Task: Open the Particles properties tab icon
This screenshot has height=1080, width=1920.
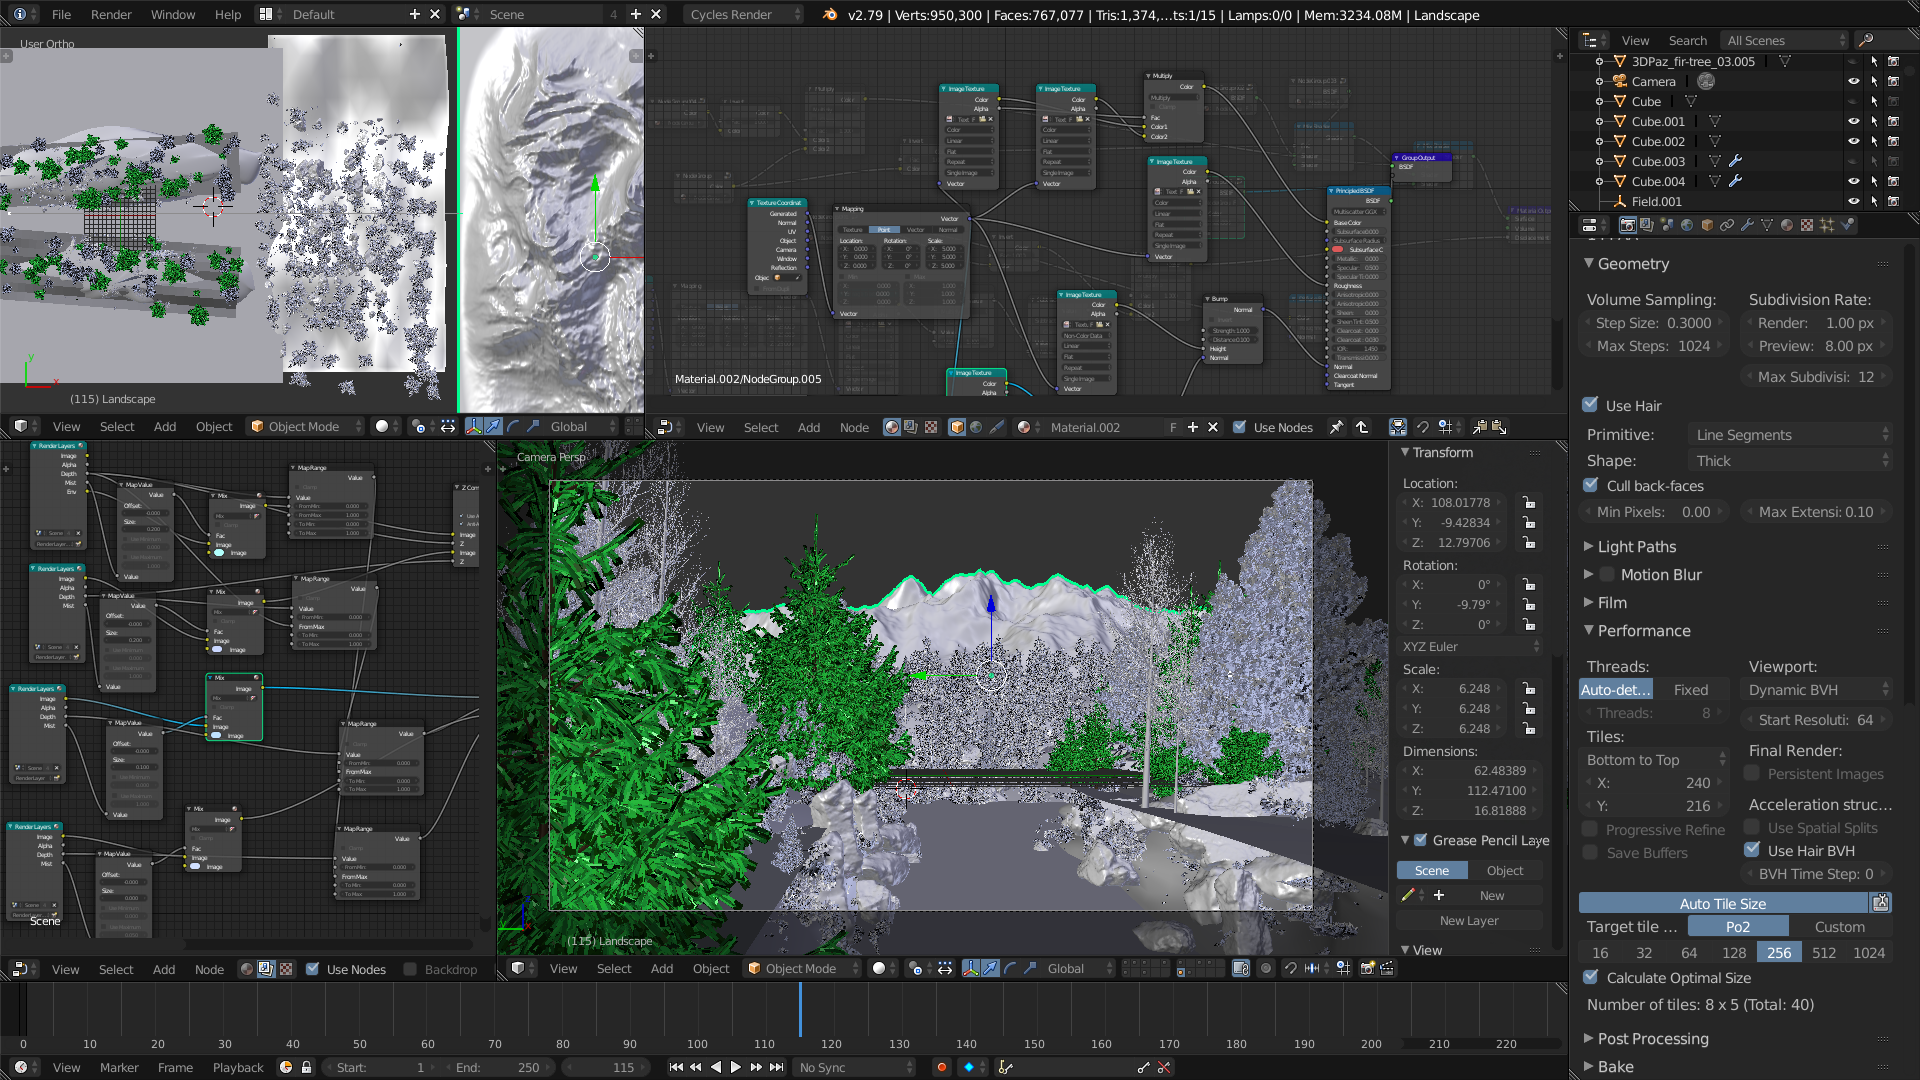Action: [1827, 225]
